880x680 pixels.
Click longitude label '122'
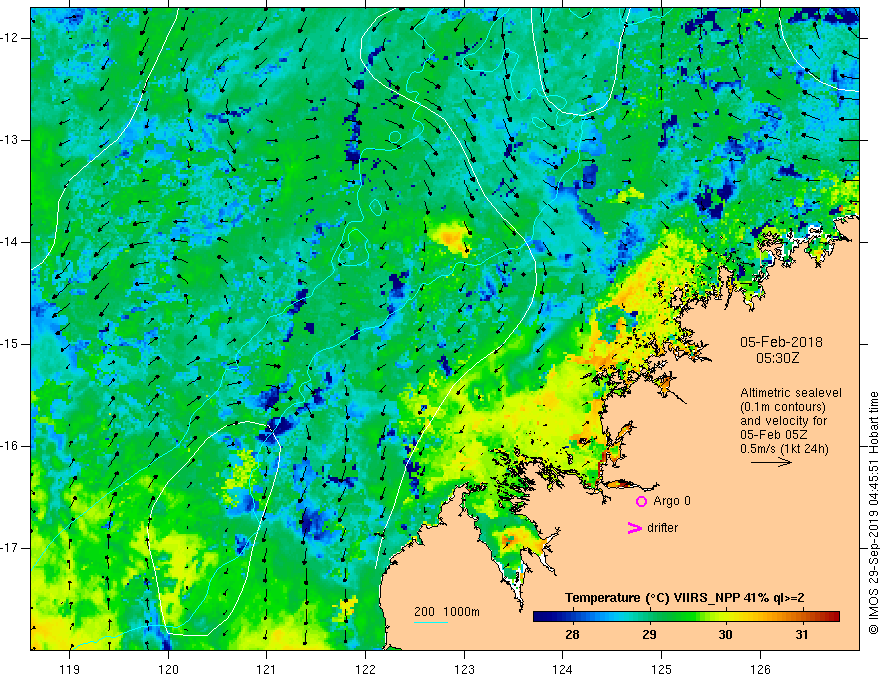click(x=365, y=669)
